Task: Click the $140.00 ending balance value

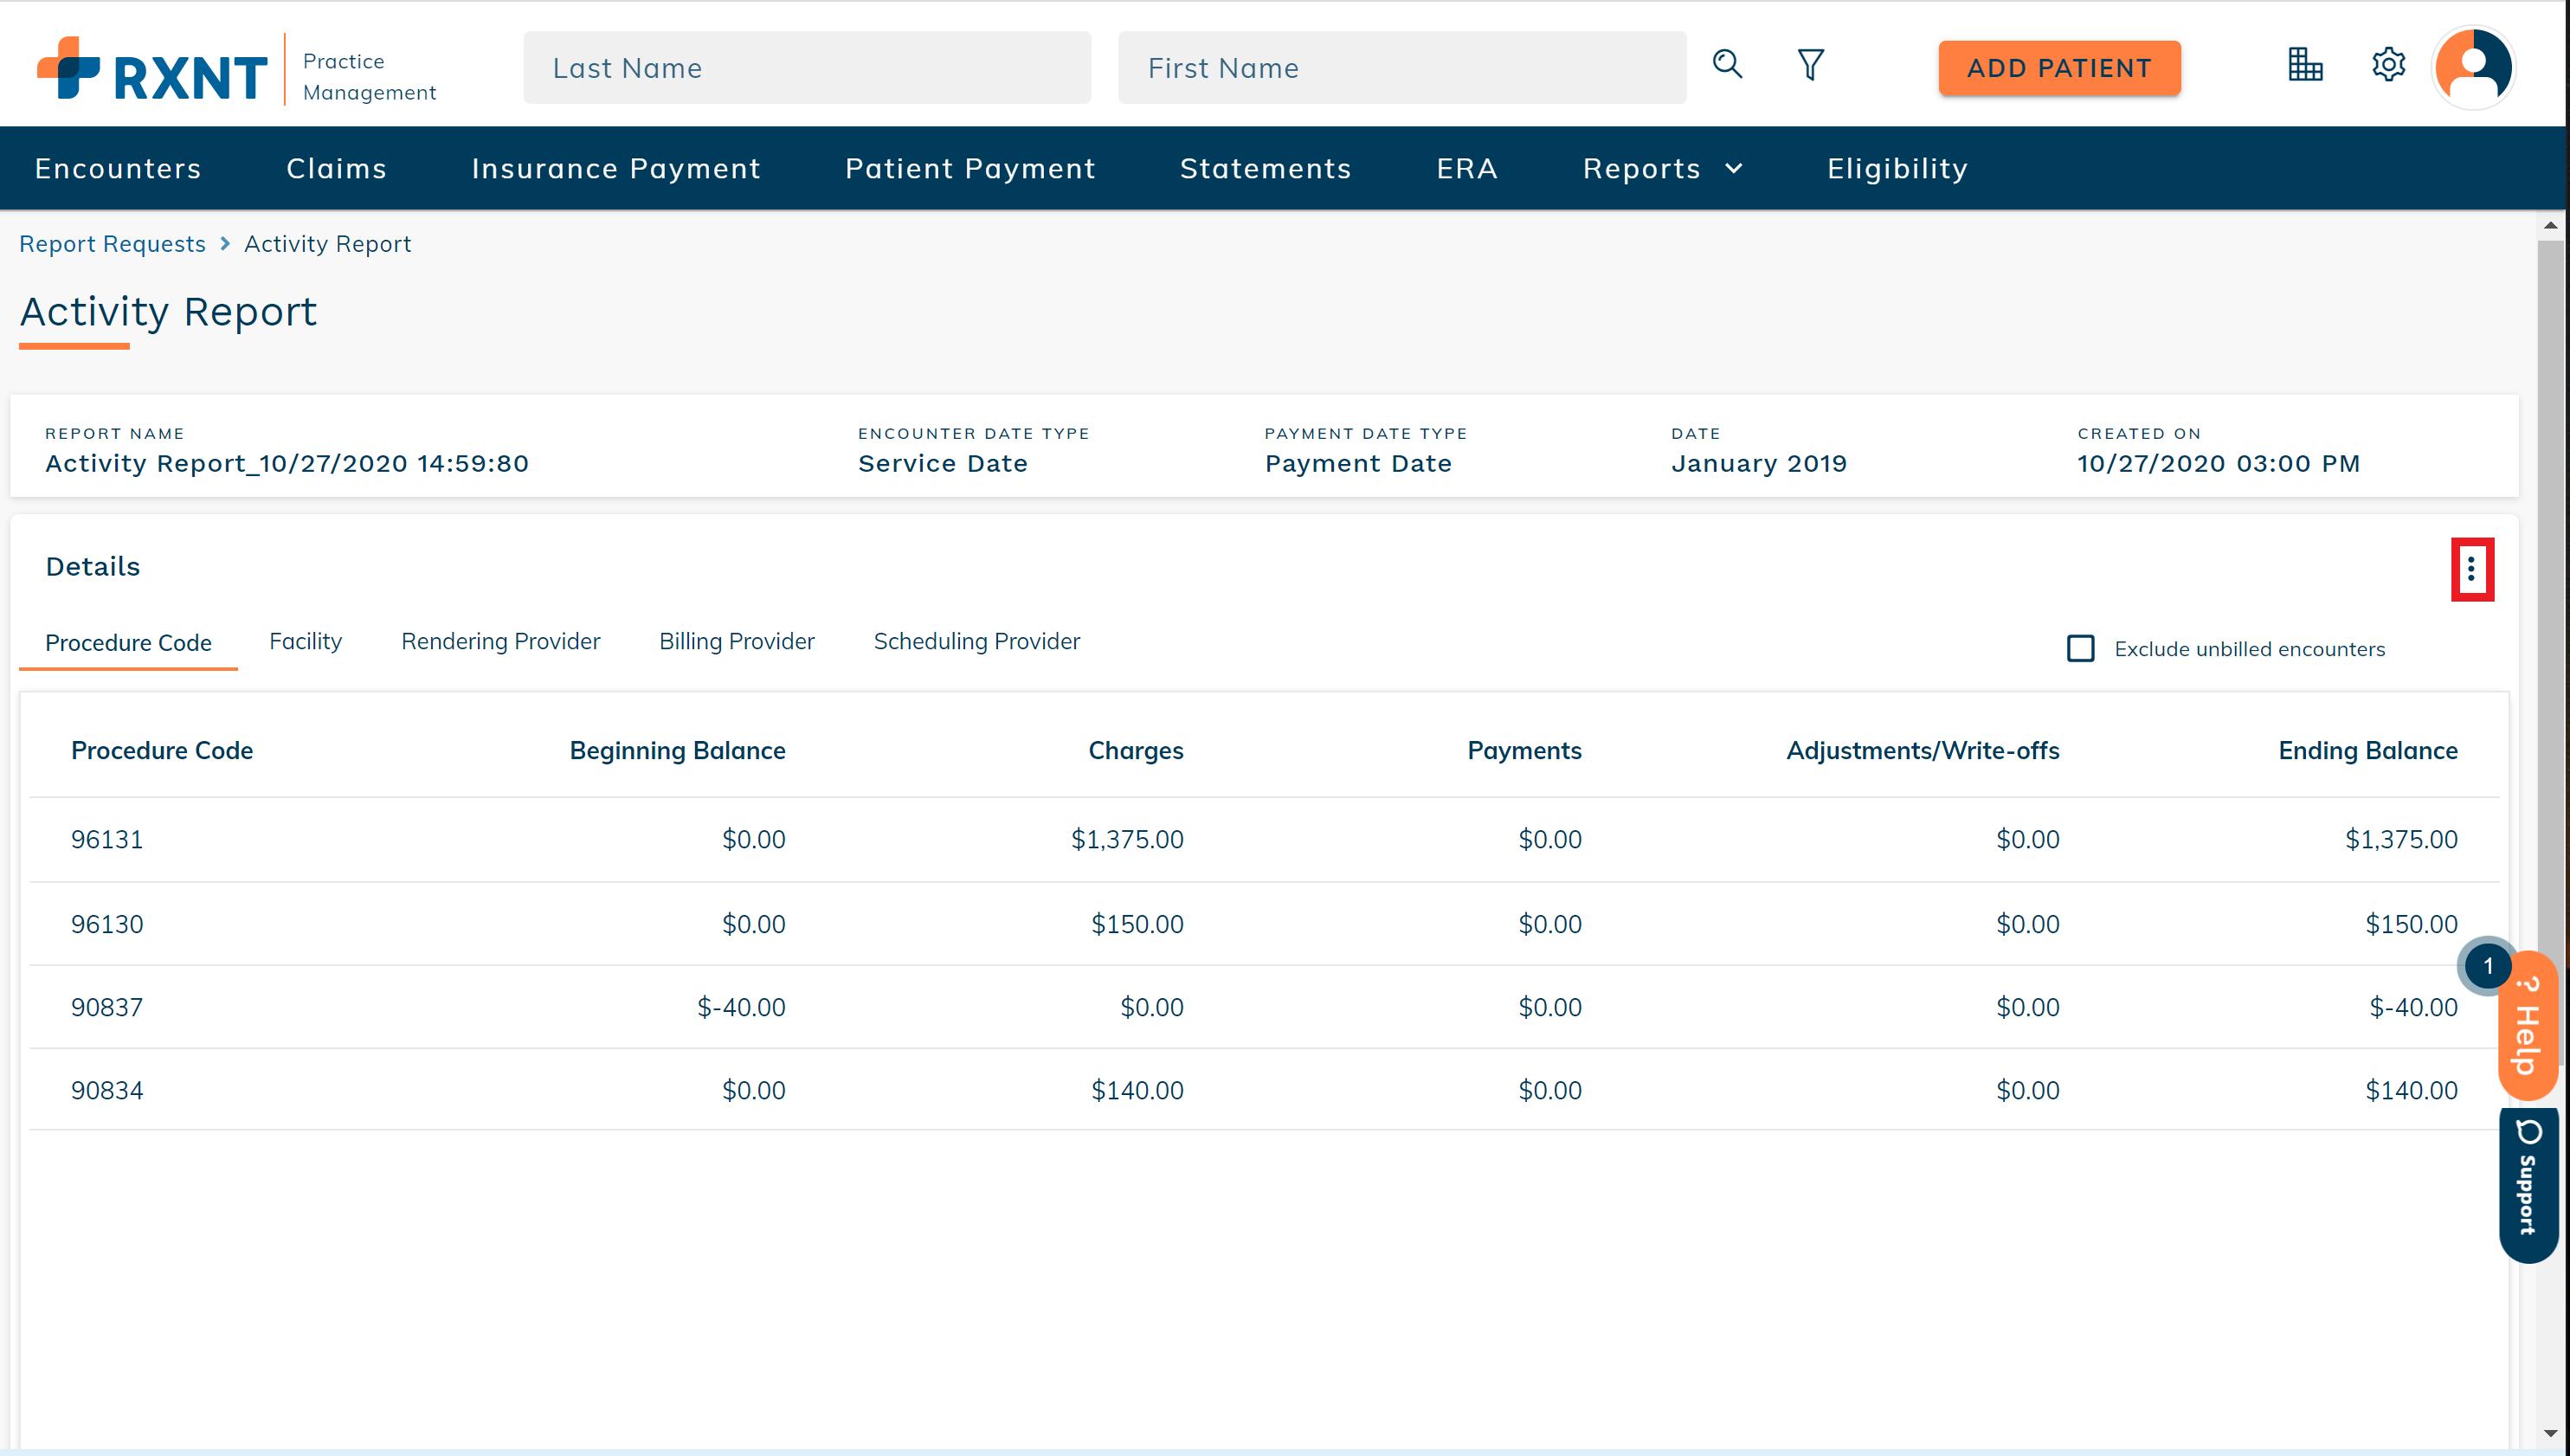Action: click(x=2411, y=1090)
